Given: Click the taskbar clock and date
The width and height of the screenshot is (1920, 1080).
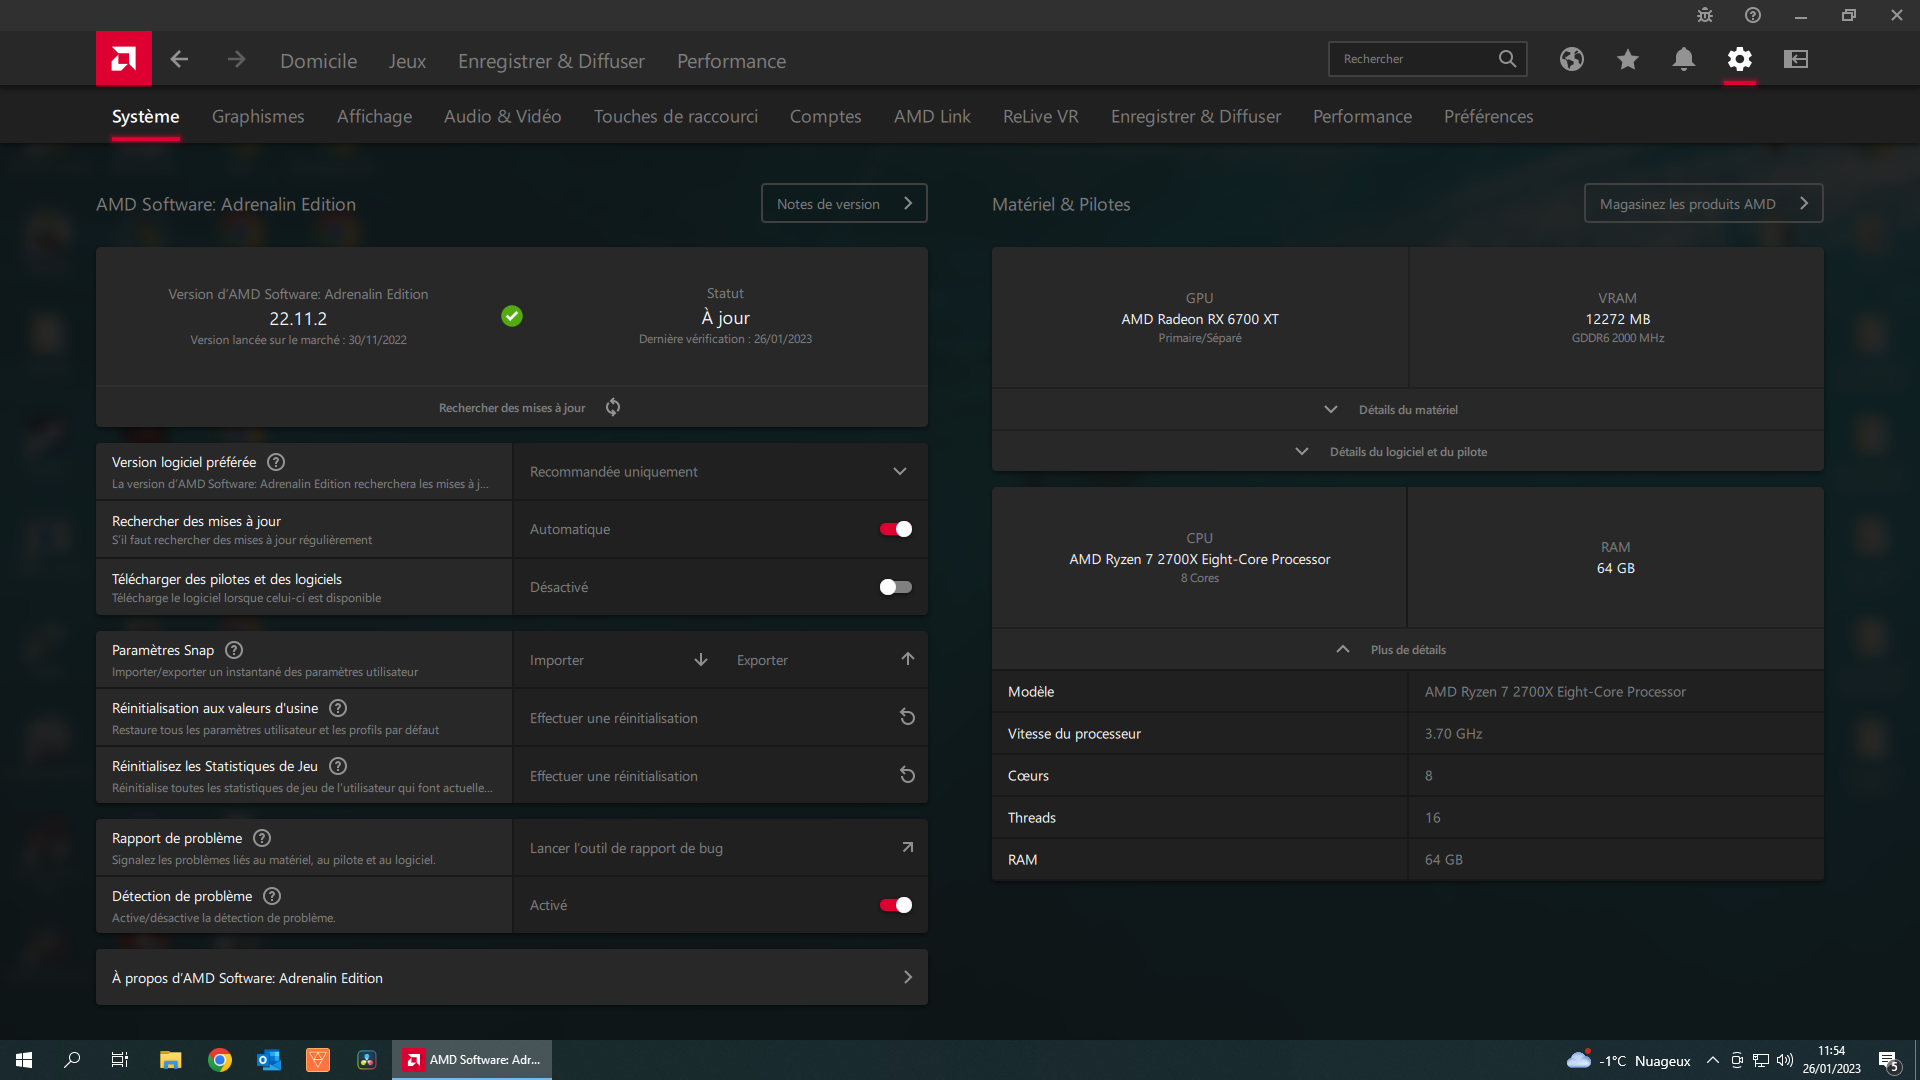Looking at the screenshot, I should tap(1831, 1060).
